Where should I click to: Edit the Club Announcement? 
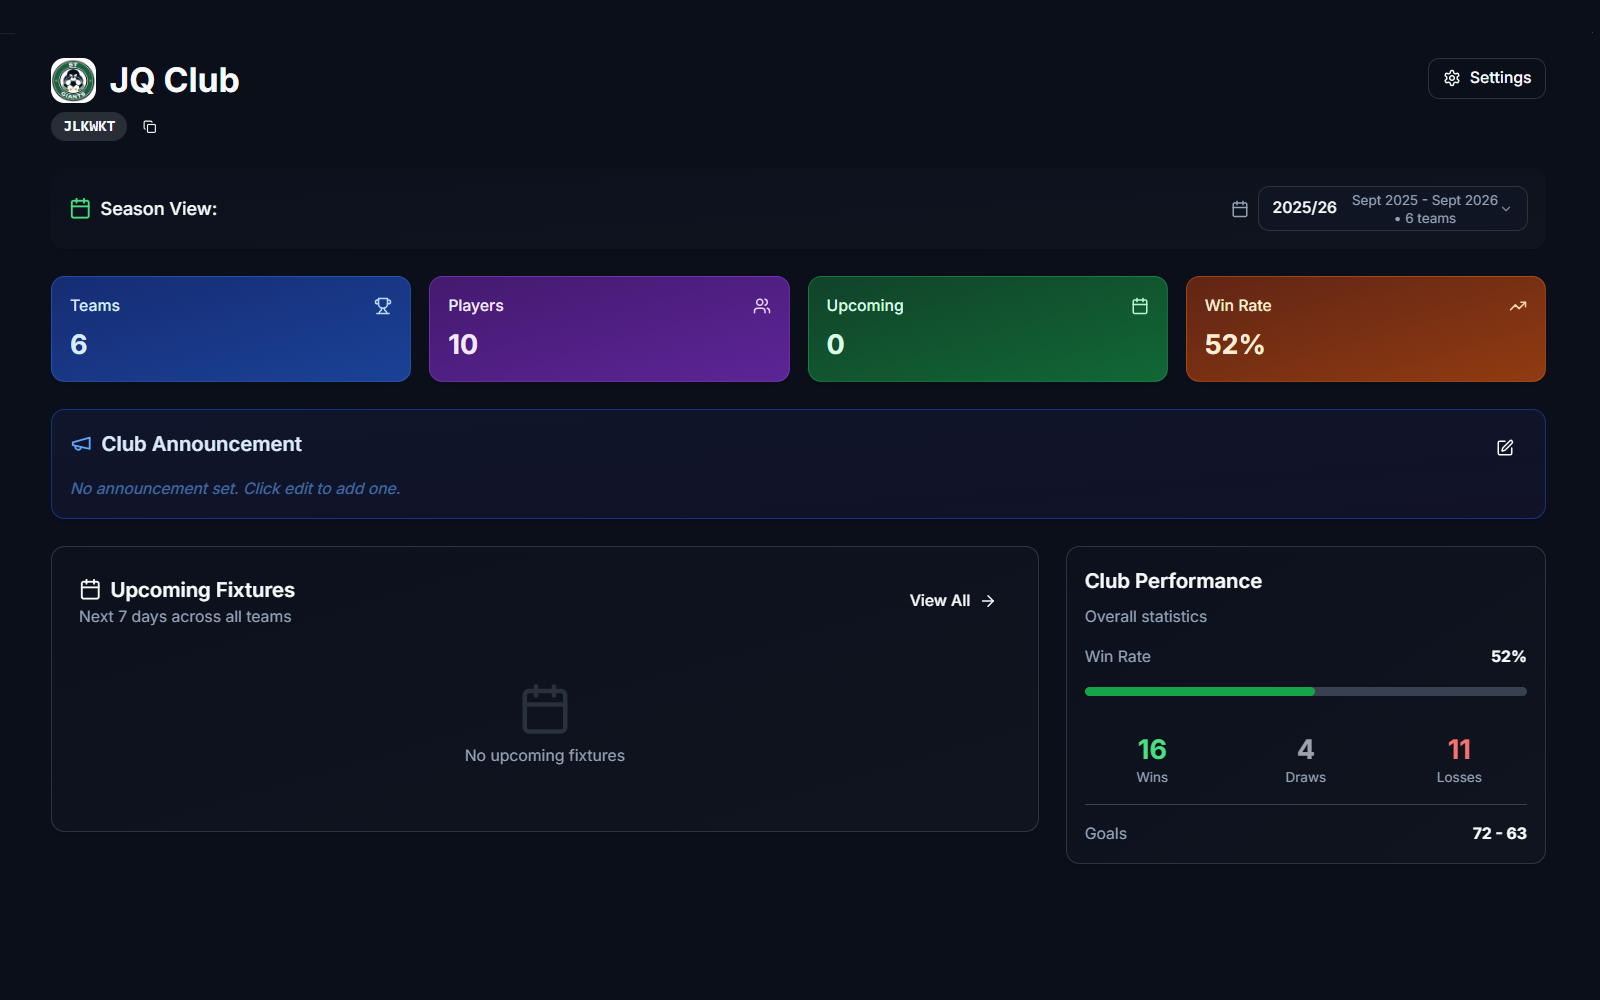click(x=1504, y=448)
